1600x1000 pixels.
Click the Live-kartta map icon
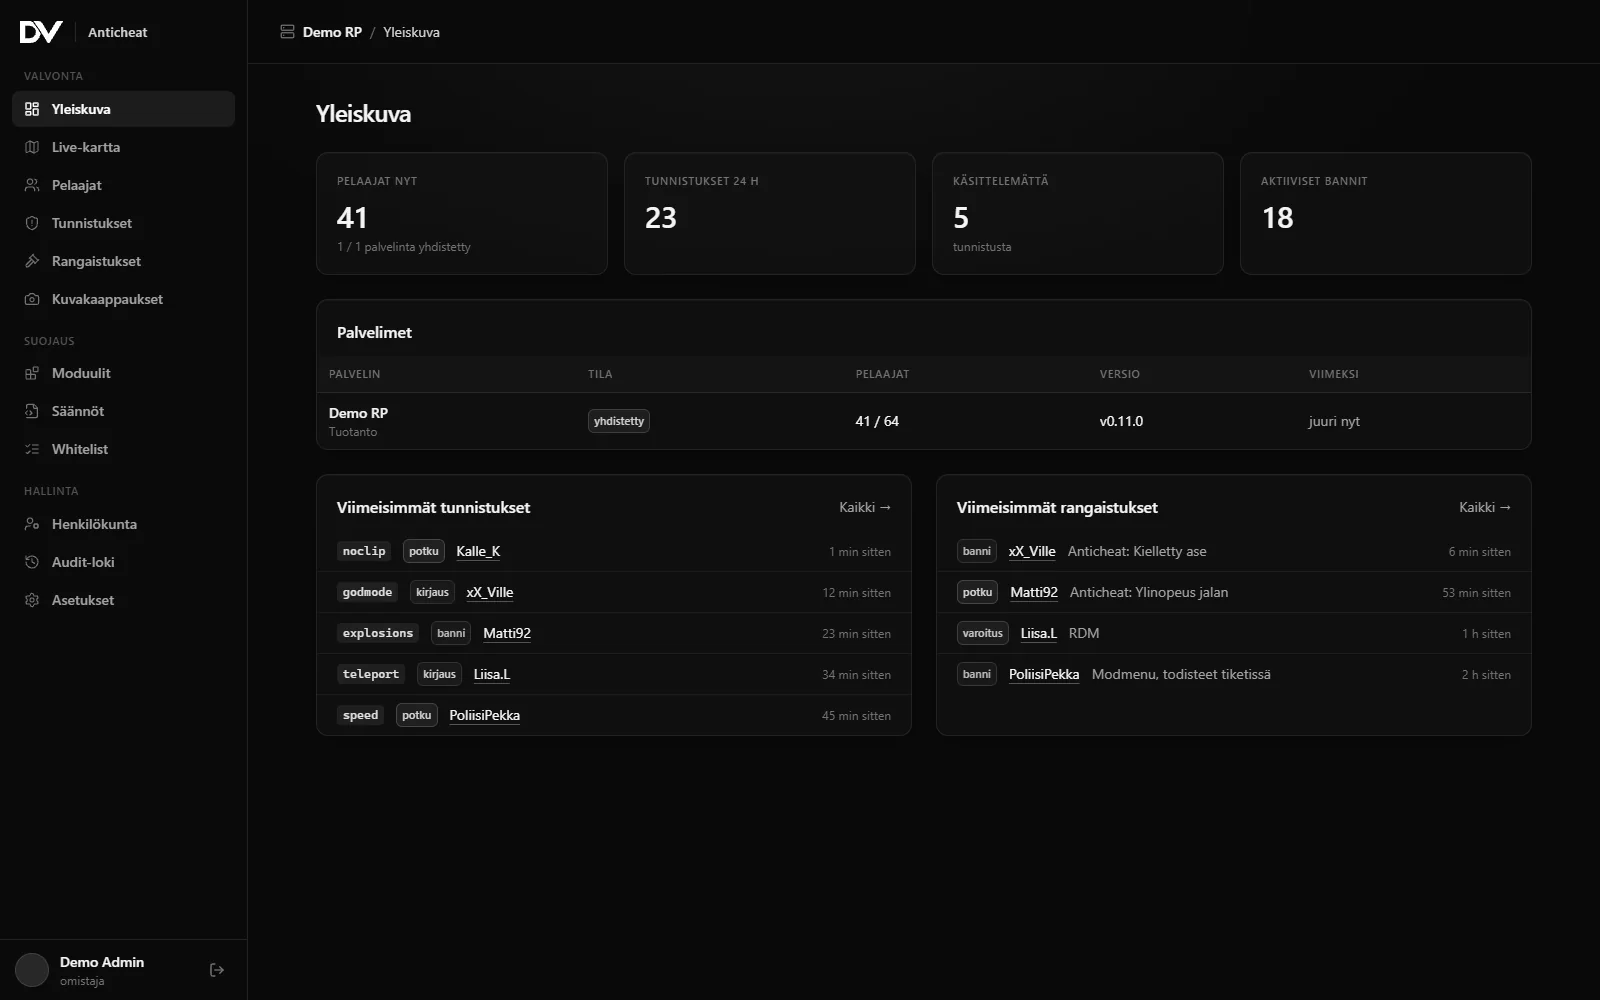32,147
